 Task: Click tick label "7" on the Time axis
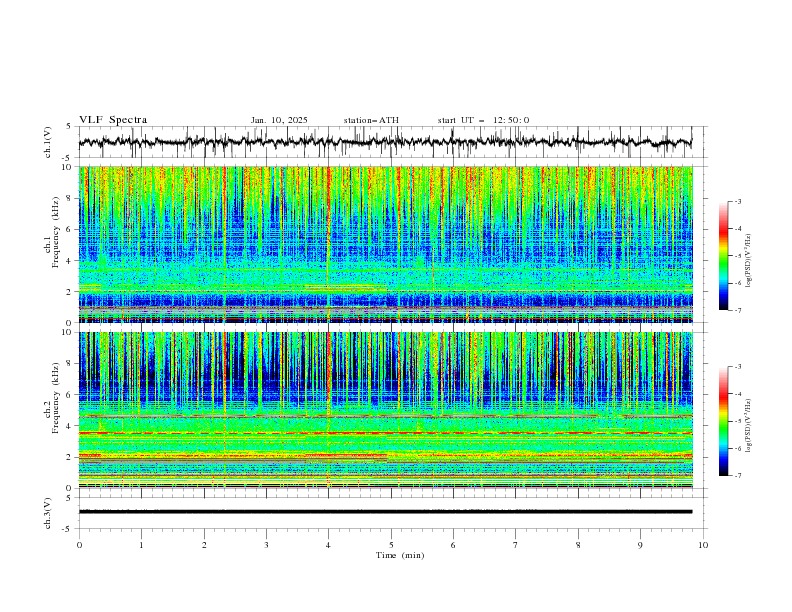point(516,545)
